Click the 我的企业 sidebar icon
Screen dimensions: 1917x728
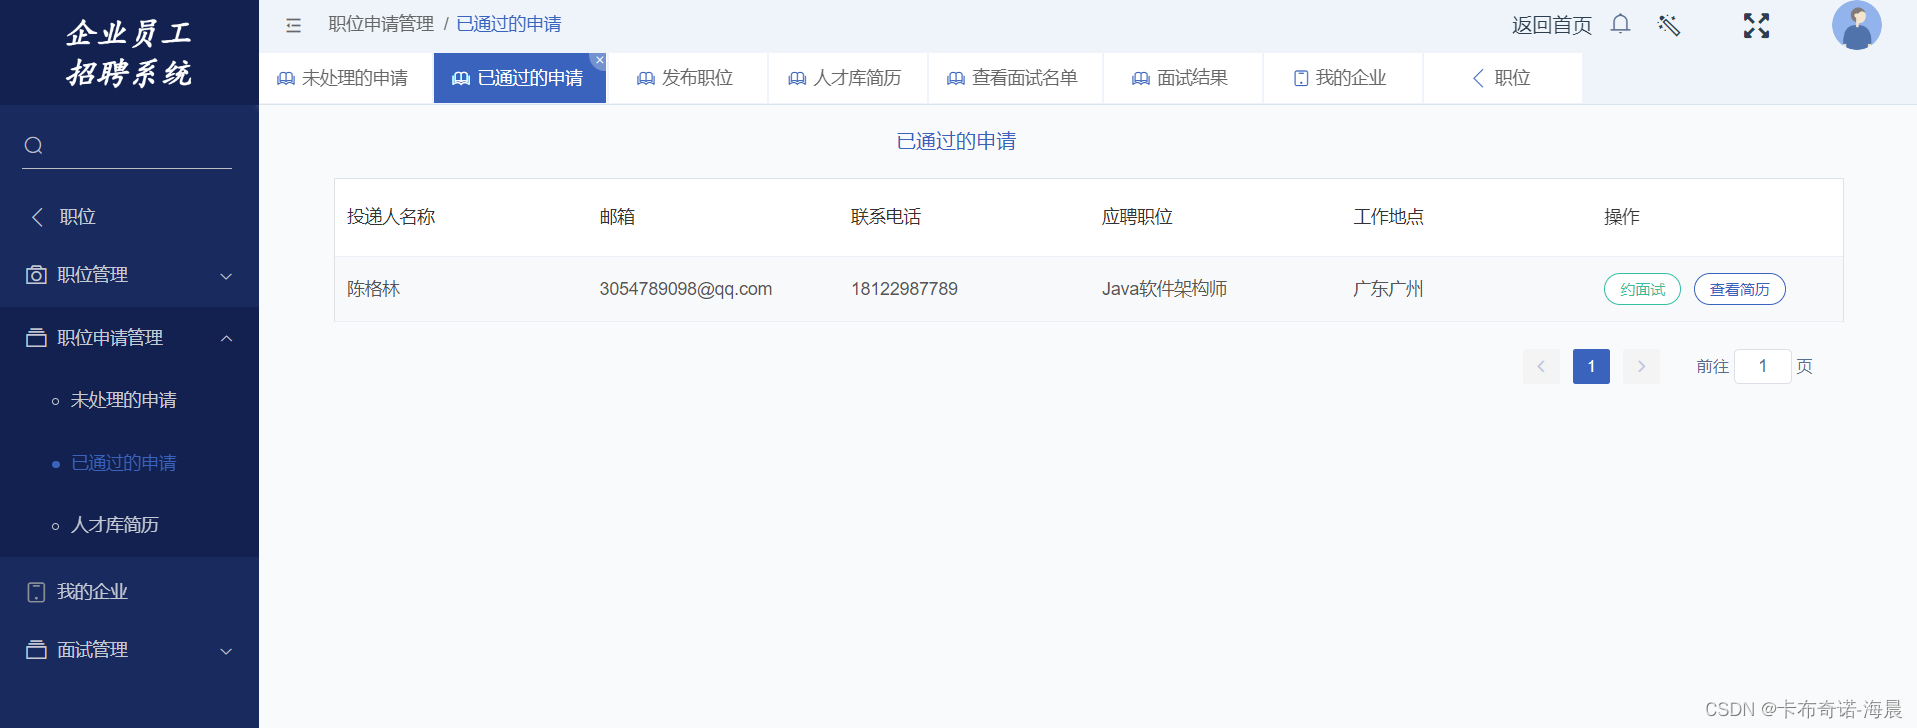point(36,592)
